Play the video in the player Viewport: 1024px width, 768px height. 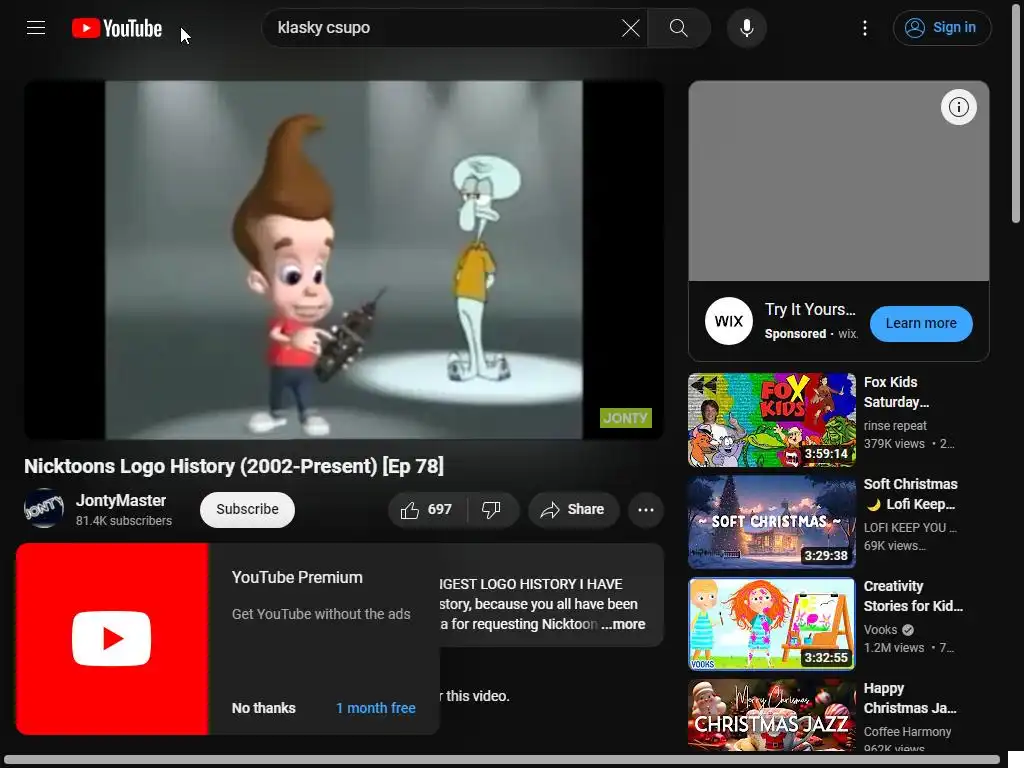(x=344, y=260)
